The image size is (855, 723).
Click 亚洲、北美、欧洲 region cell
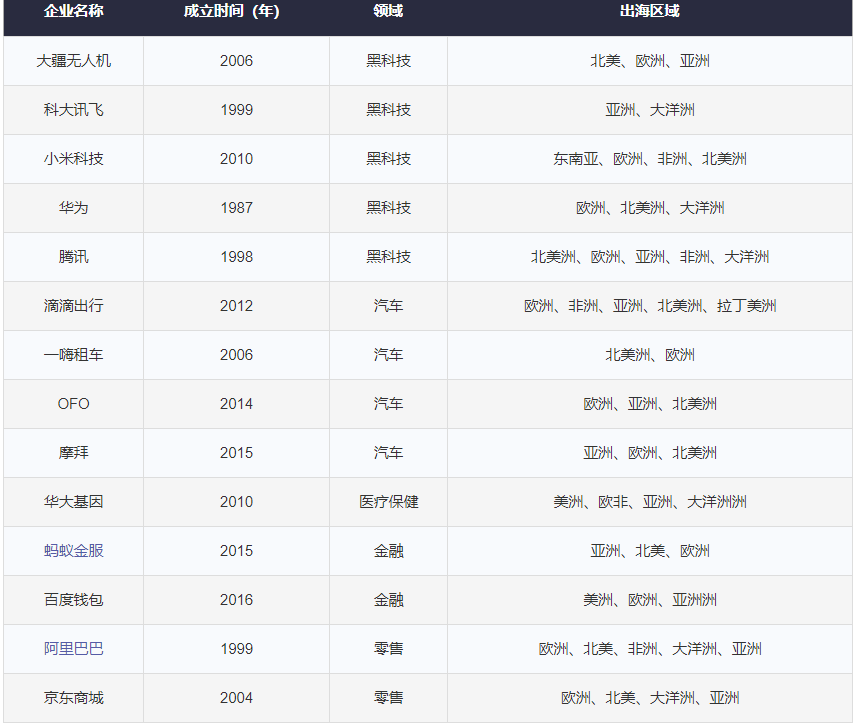point(649,551)
